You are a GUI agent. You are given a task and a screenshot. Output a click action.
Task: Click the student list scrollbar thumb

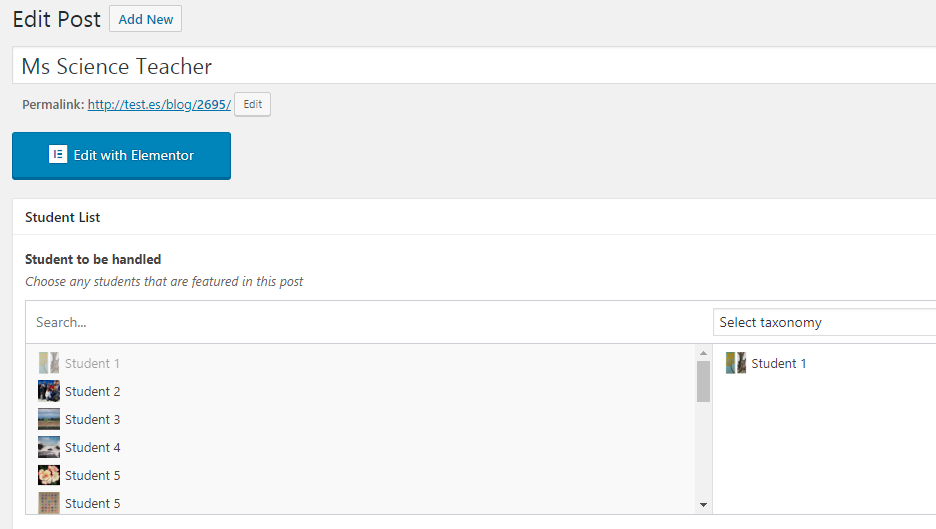[703, 381]
